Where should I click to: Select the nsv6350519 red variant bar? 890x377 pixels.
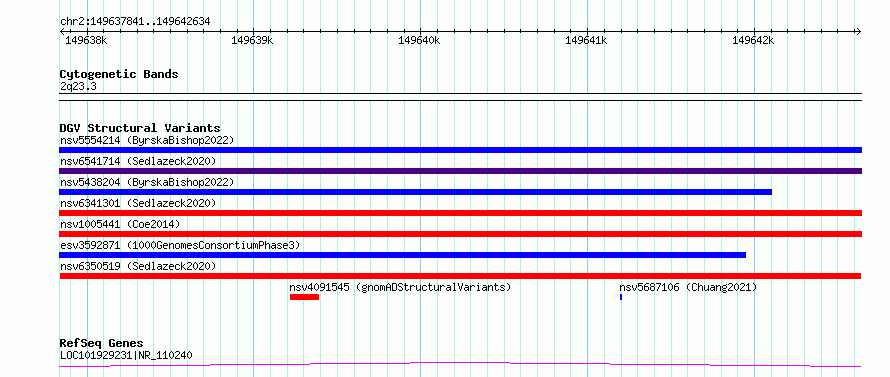coord(460,276)
